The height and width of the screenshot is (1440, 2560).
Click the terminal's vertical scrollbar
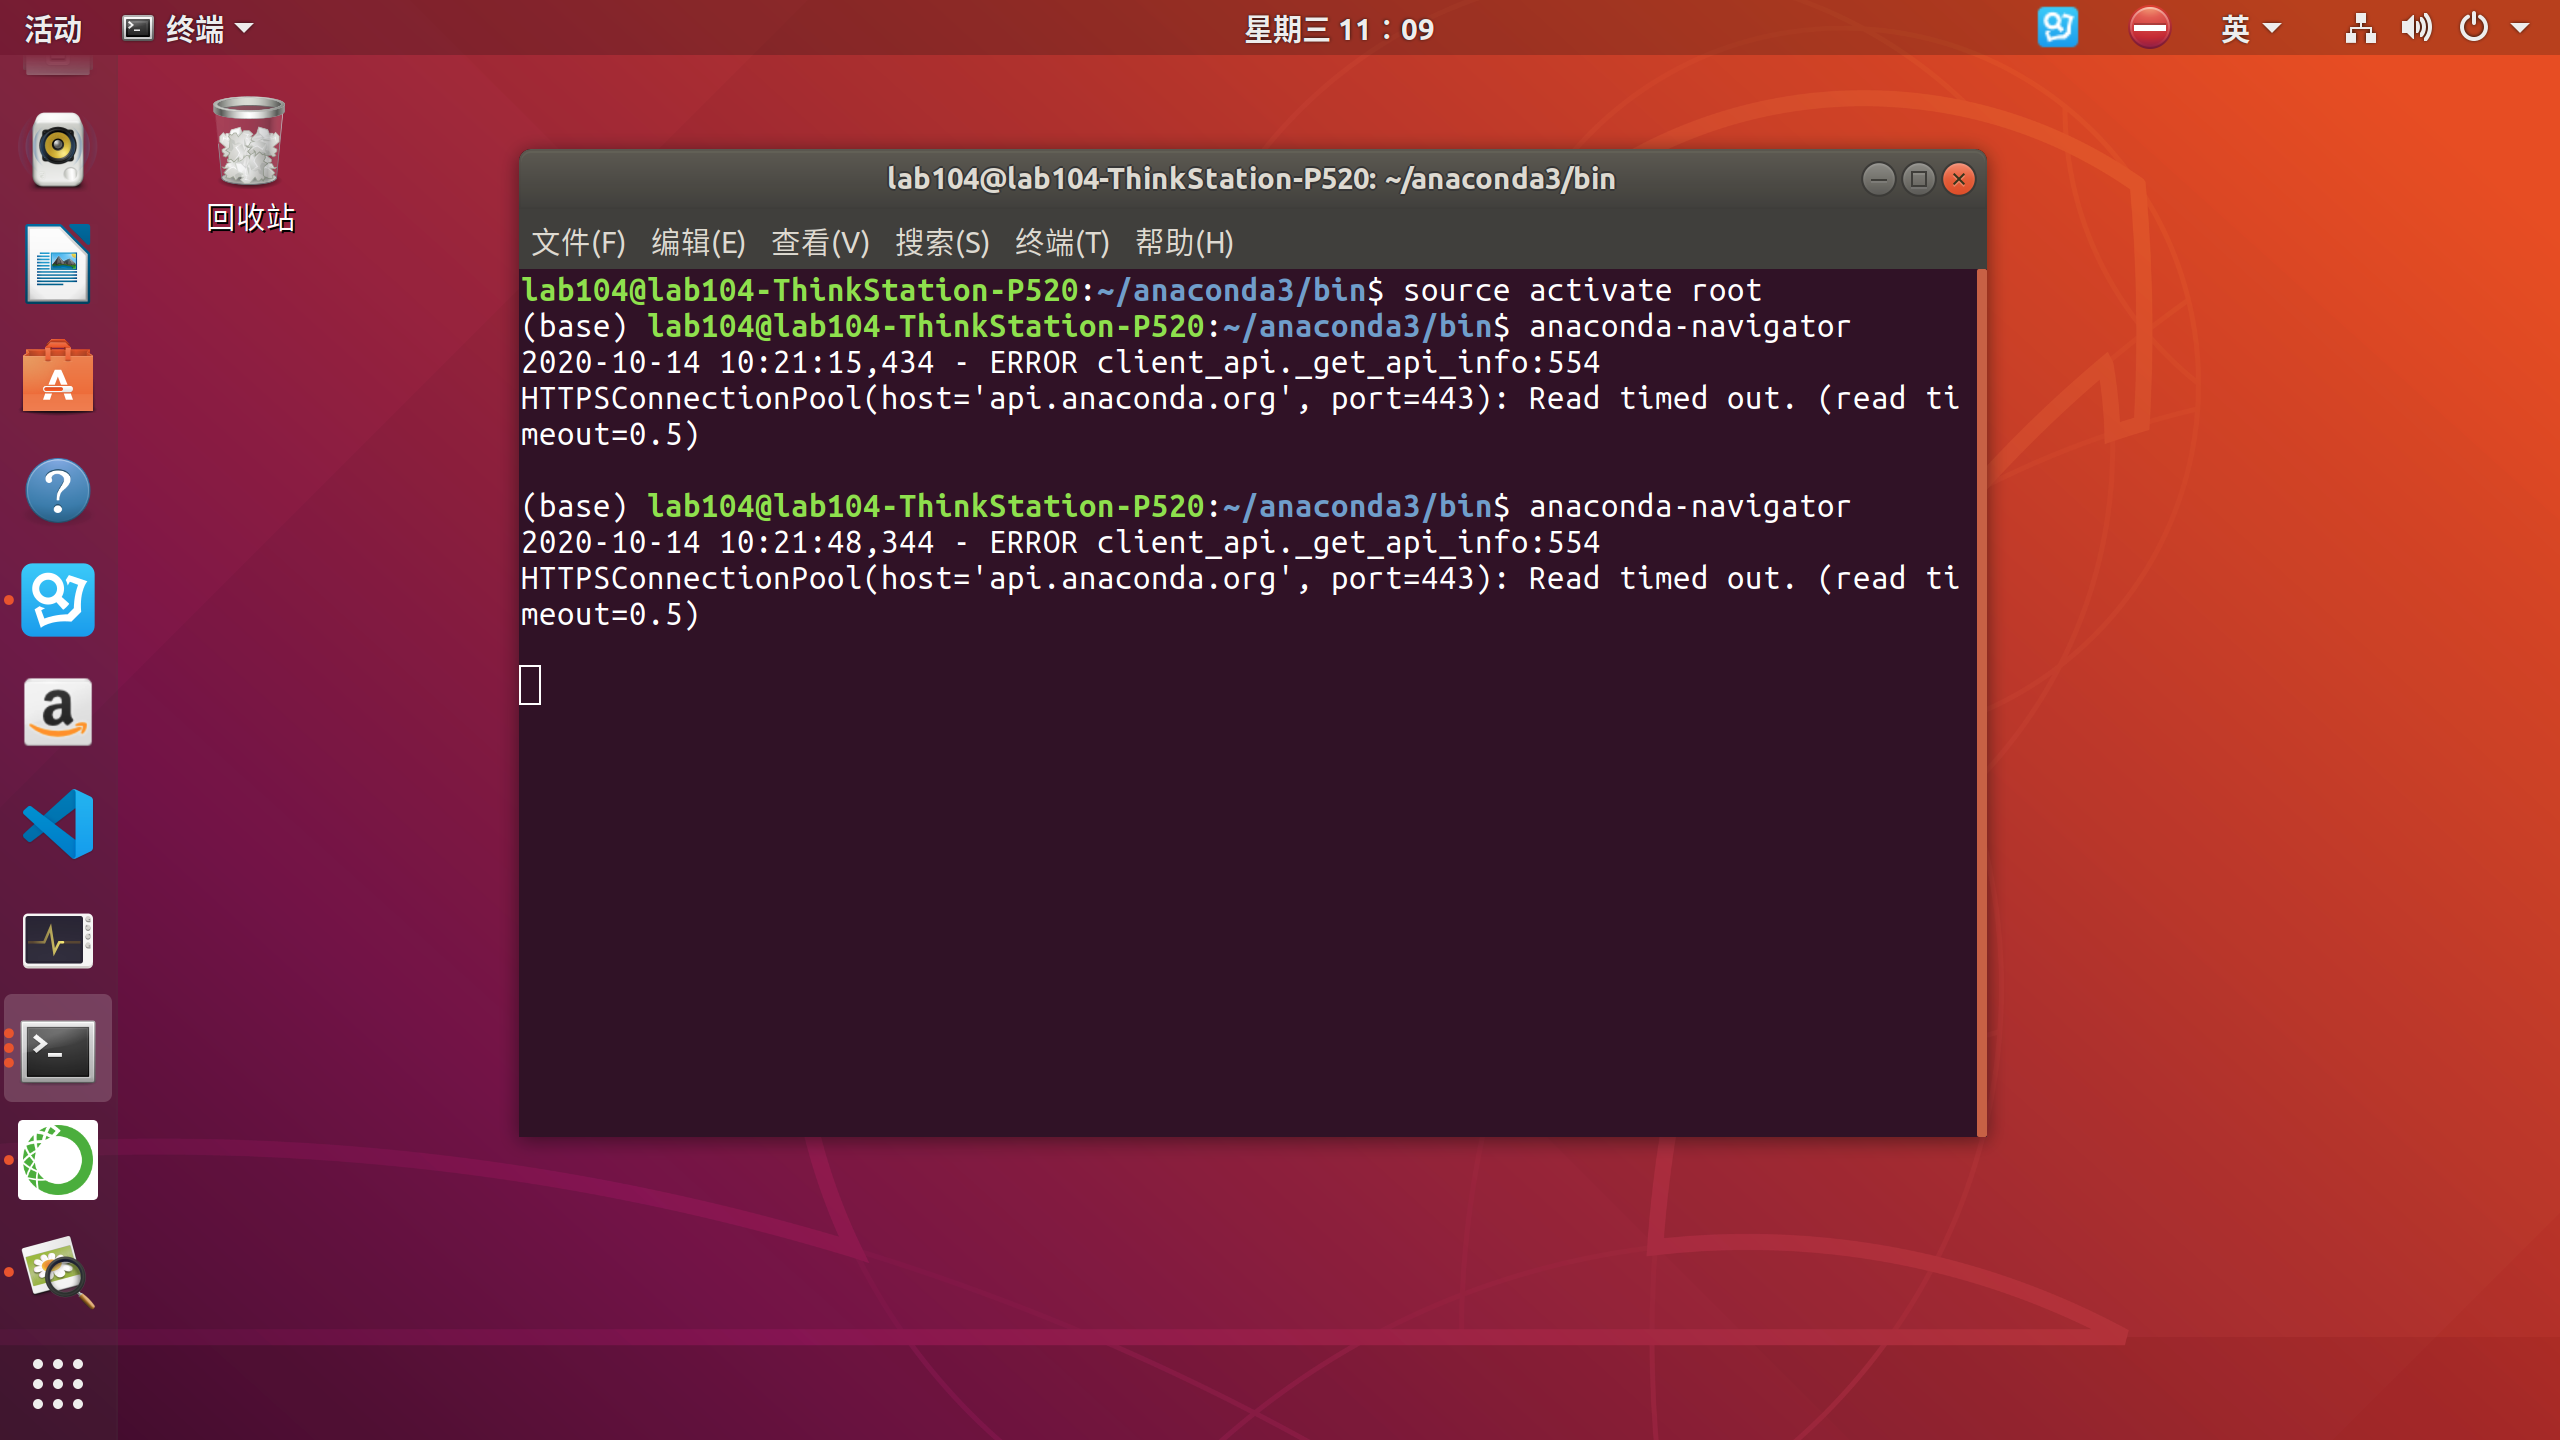point(1981,700)
